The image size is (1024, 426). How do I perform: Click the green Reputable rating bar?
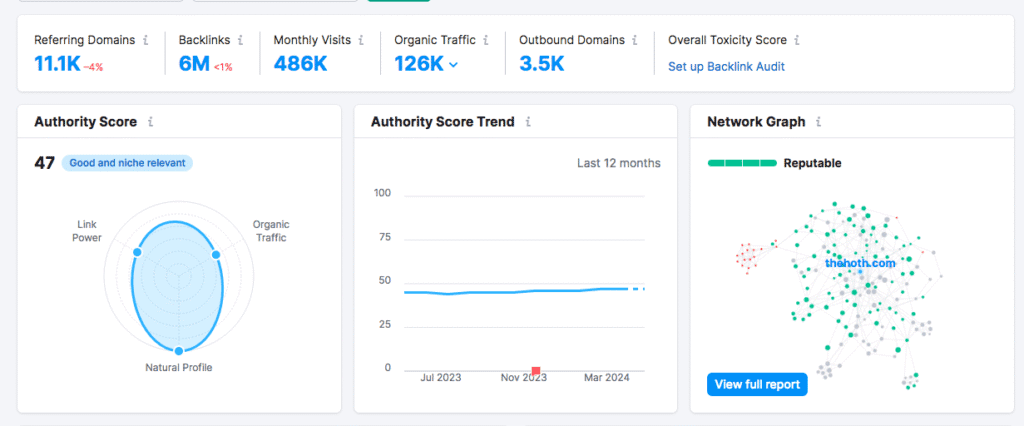coord(742,163)
